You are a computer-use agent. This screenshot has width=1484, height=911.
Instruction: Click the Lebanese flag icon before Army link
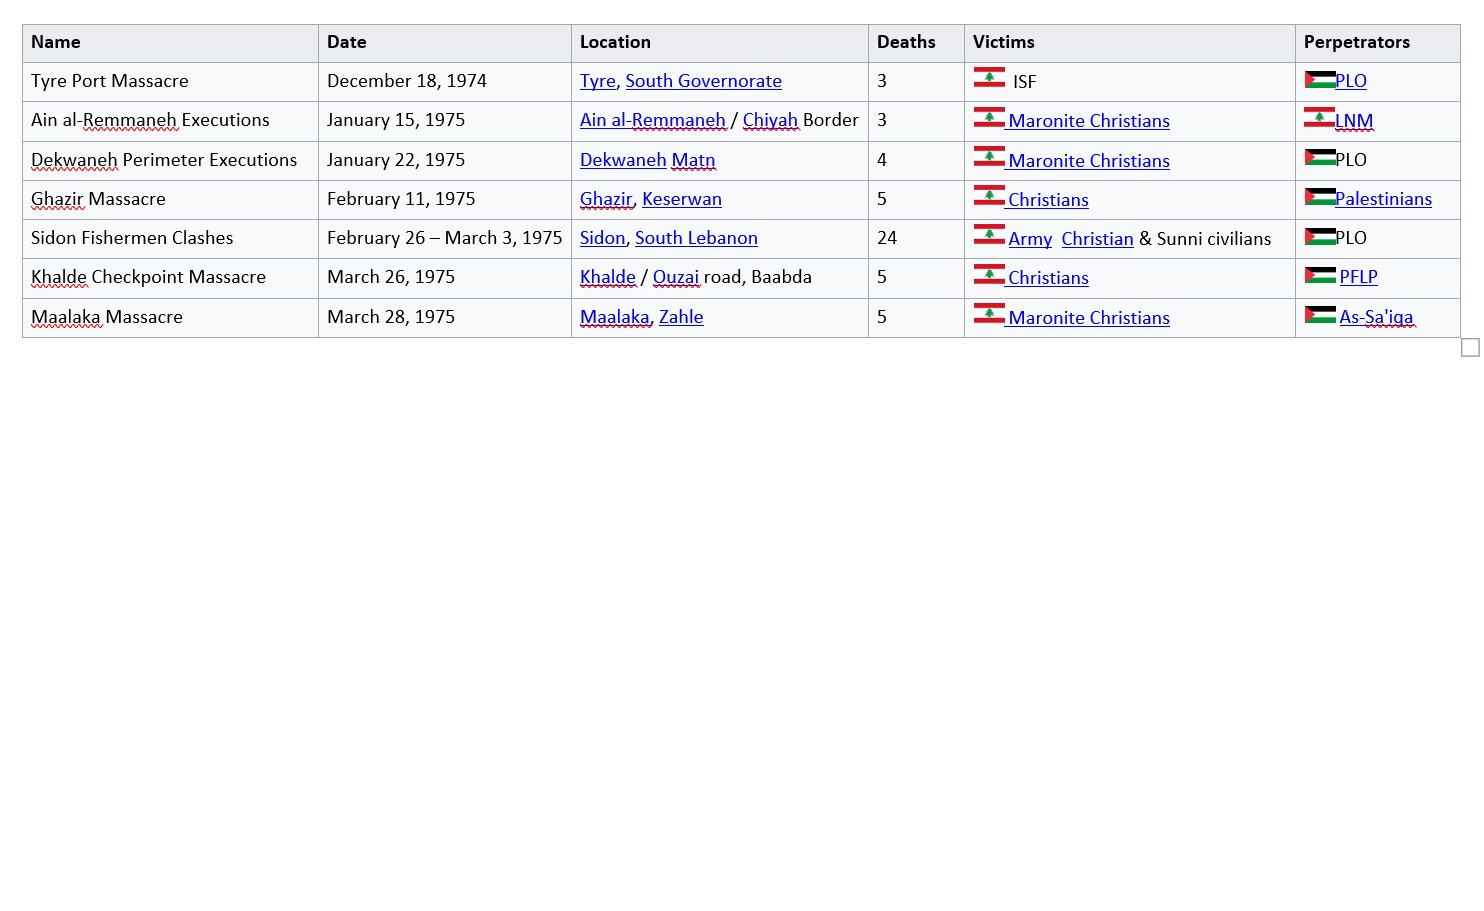coord(989,235)
